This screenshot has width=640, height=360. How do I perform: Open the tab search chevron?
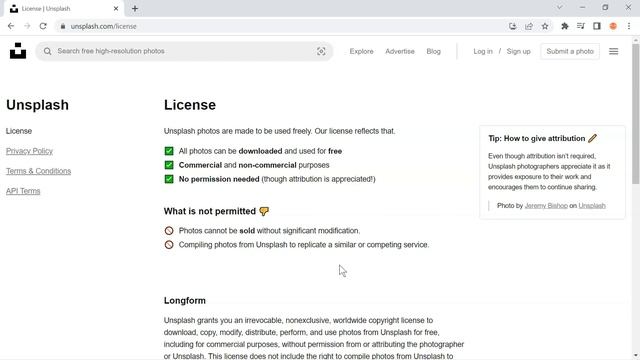coord(560,7)
